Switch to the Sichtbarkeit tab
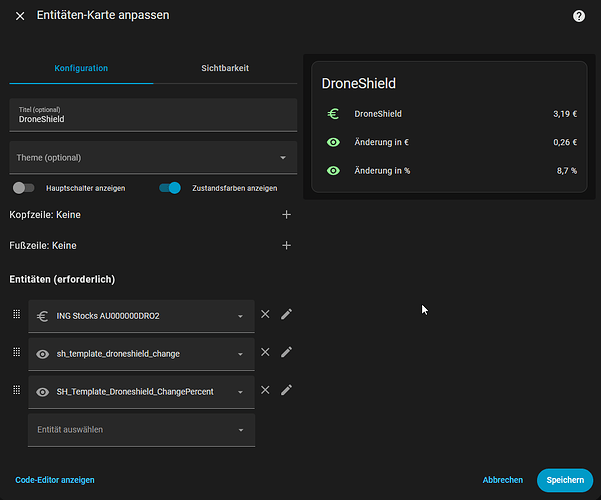 click(225, 68)
